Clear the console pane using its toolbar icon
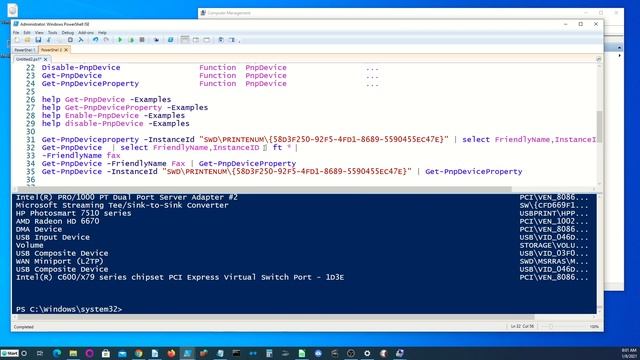The height and width of the screenshot is (360, 640). click(x=81, y=40)
